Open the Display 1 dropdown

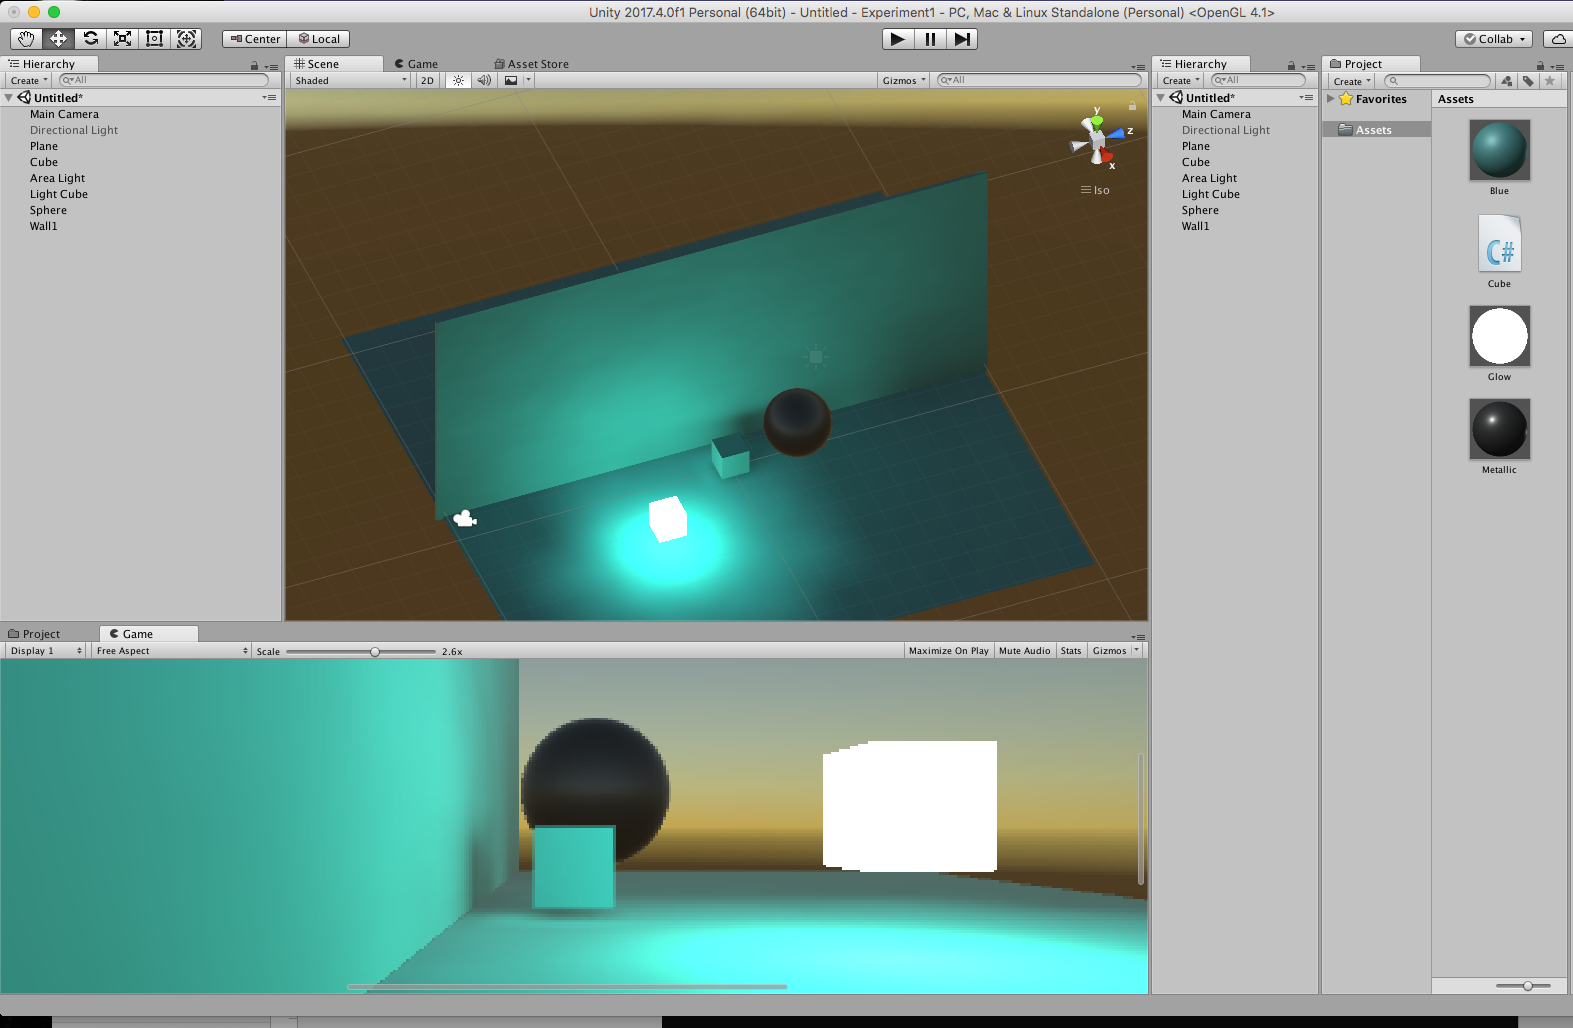(46, 651)
